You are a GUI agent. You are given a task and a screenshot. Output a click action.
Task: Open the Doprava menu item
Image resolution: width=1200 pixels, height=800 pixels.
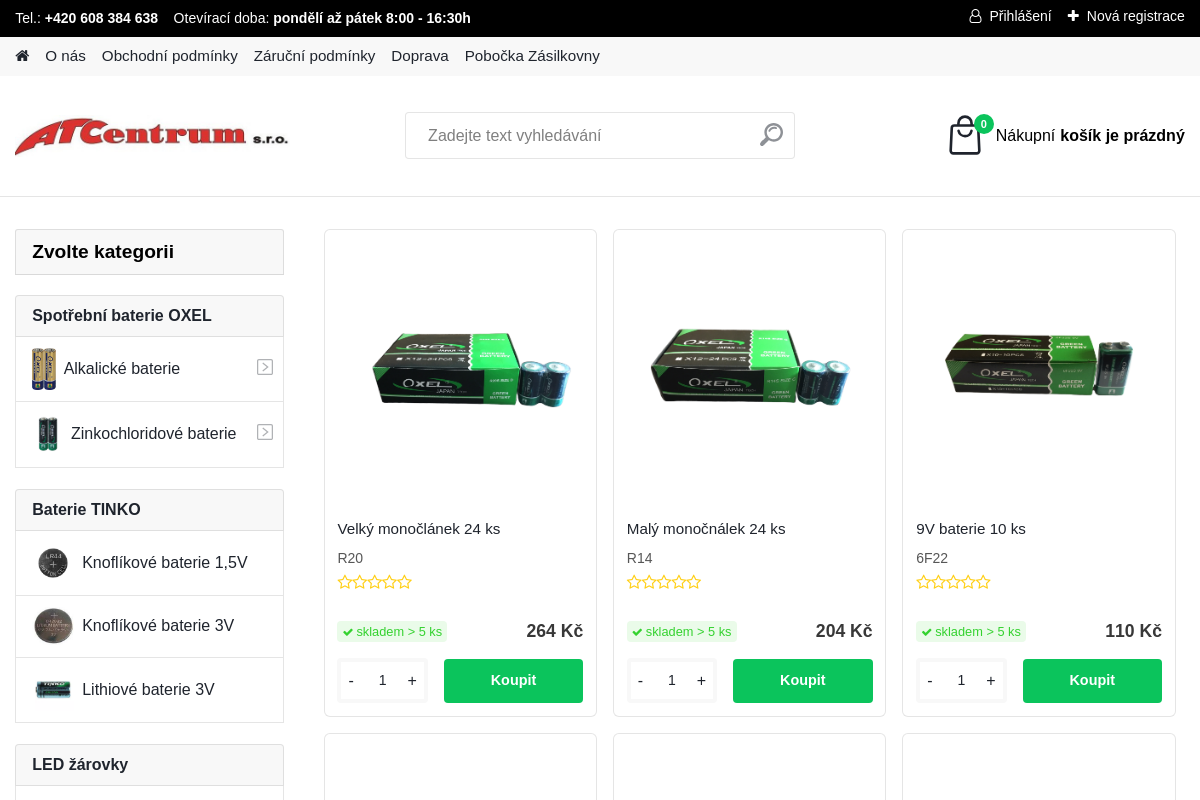pos(420,56)
